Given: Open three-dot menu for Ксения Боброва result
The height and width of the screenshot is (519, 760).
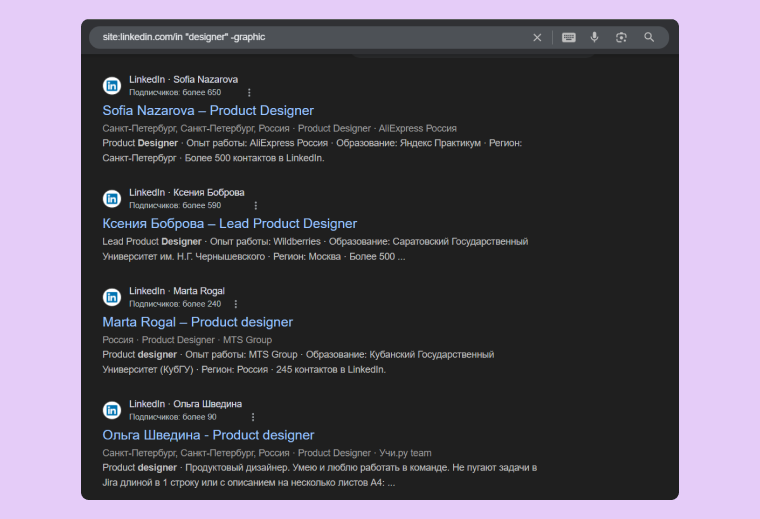Looking at the screenshot, I should tap(255, 206).
